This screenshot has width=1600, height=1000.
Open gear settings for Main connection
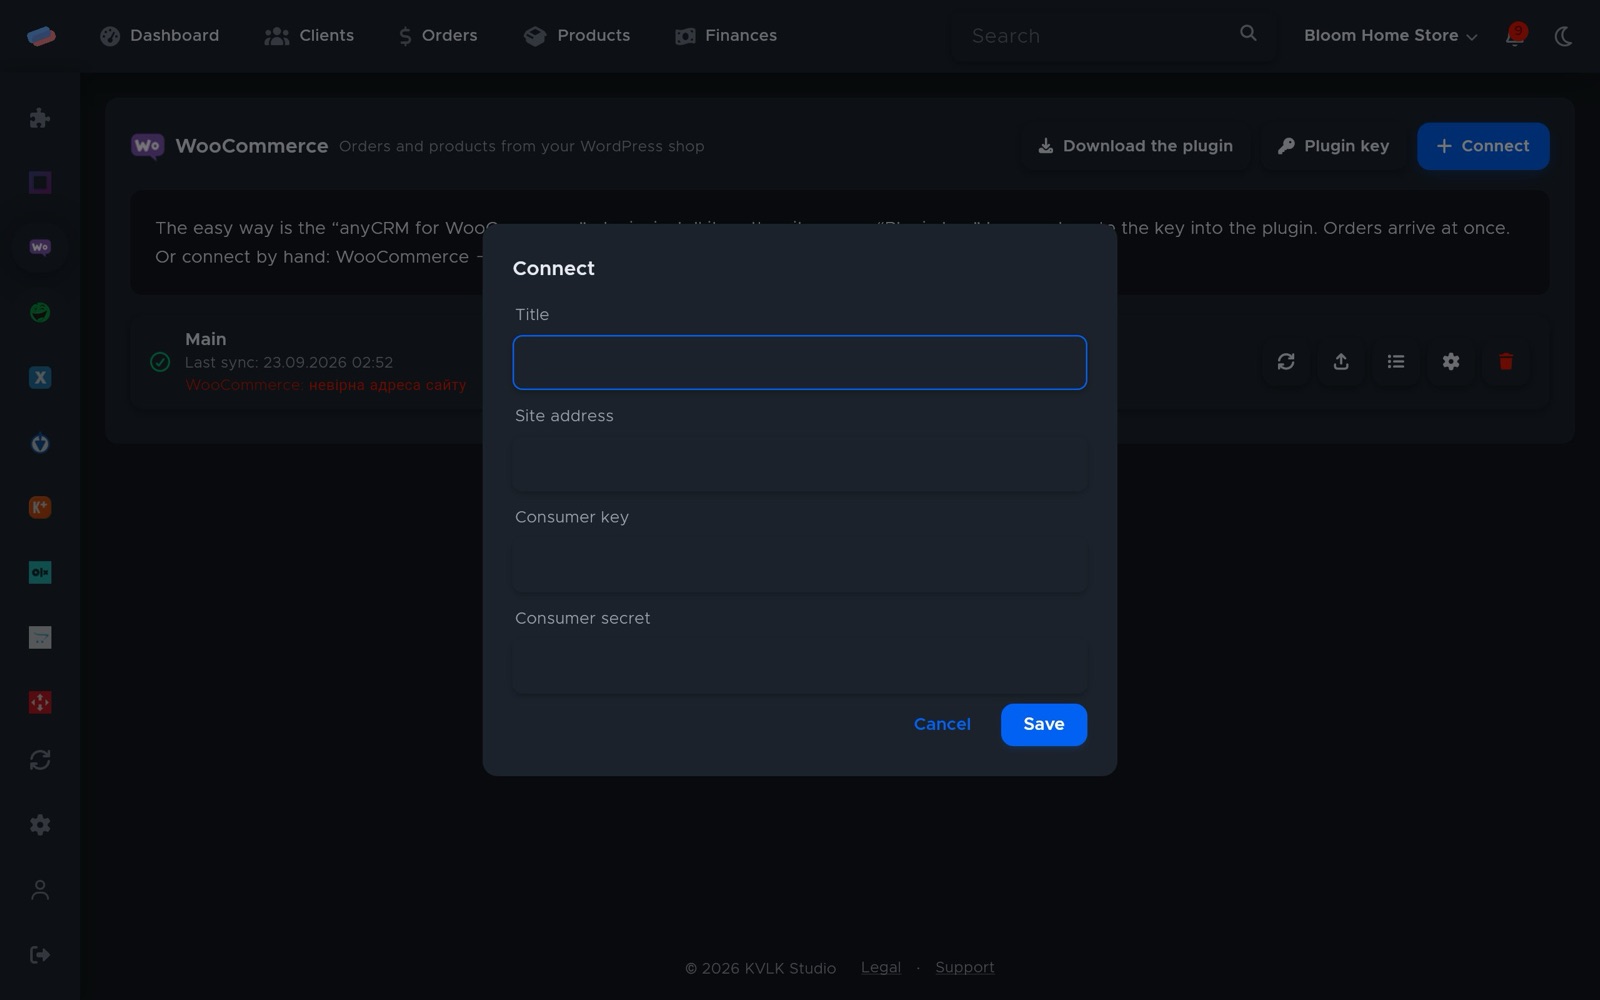click(x=1451, y=362)
